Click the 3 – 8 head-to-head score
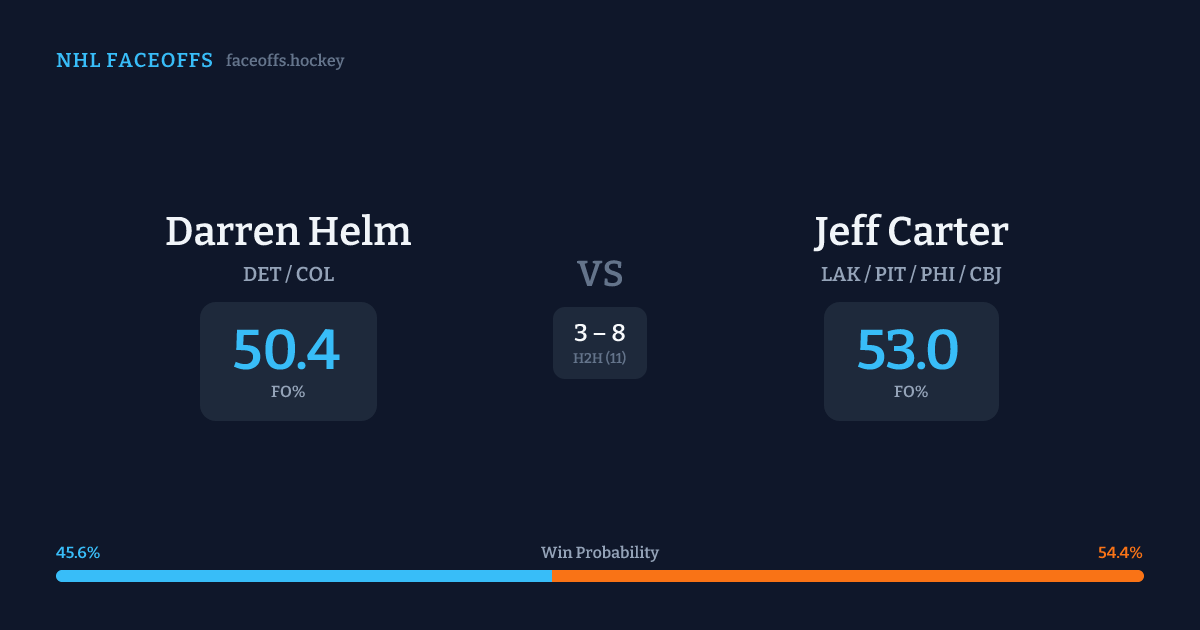The height and width of the screenshot is (630, 1200). coord(600,333)
